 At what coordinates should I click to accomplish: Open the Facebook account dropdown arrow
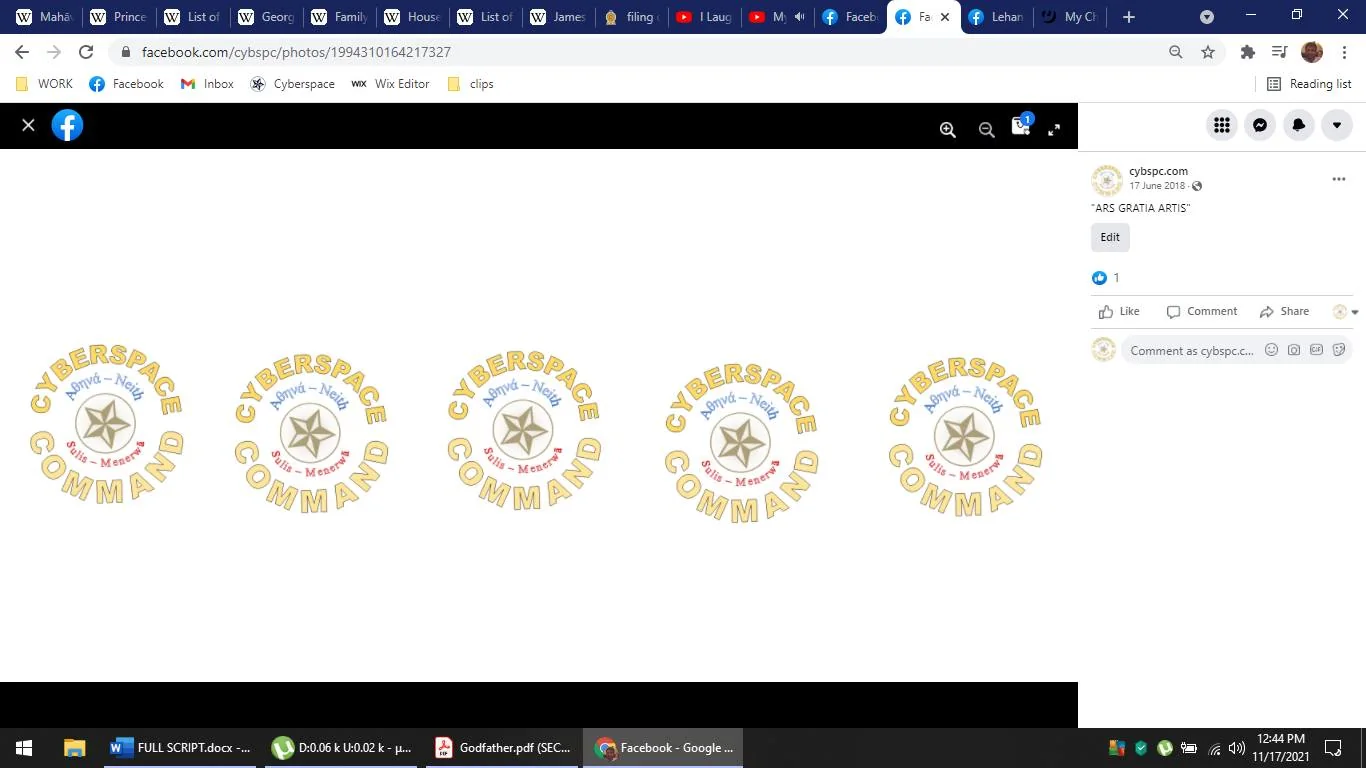[1337, 125]
